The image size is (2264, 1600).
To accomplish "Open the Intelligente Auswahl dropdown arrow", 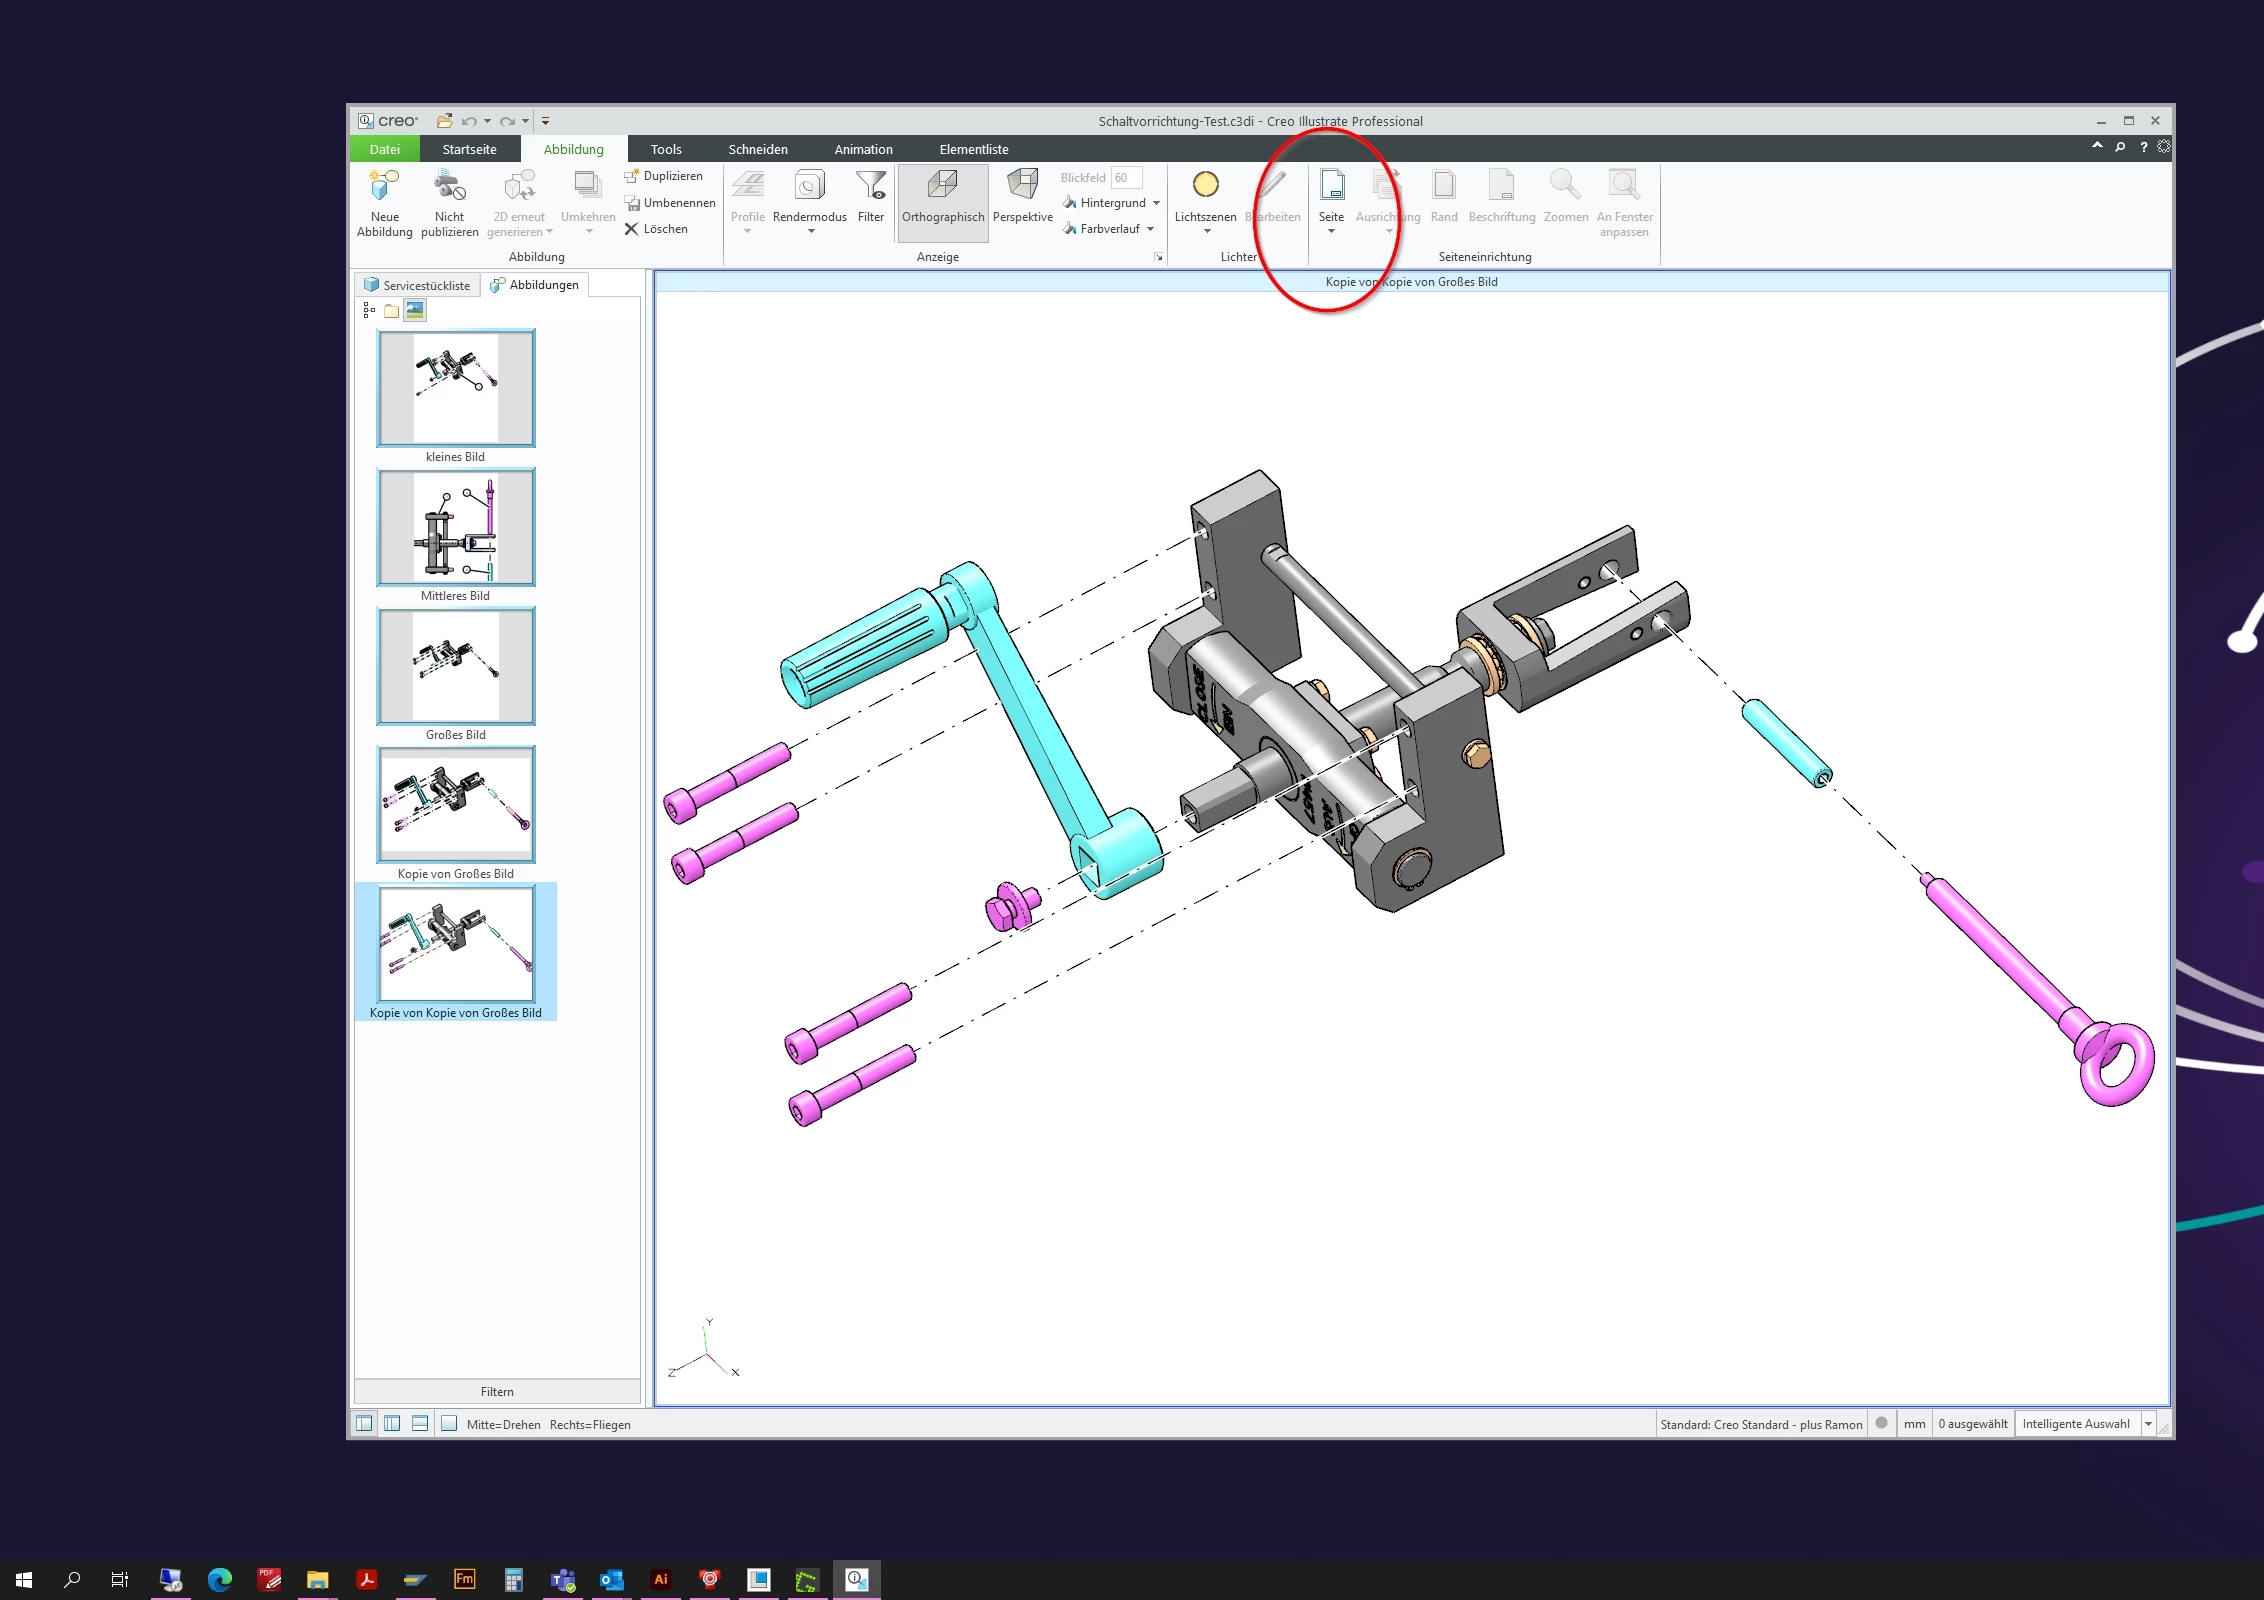I will tap(2148, 1424).
